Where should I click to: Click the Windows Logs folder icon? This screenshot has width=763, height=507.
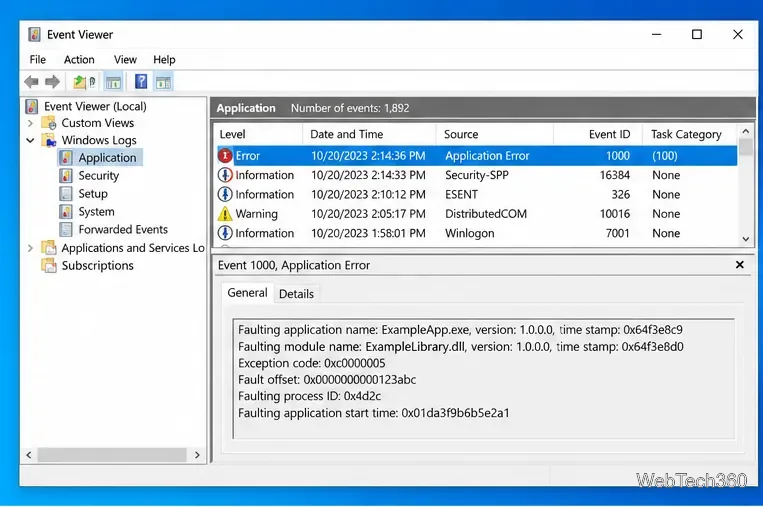point(49,140)
